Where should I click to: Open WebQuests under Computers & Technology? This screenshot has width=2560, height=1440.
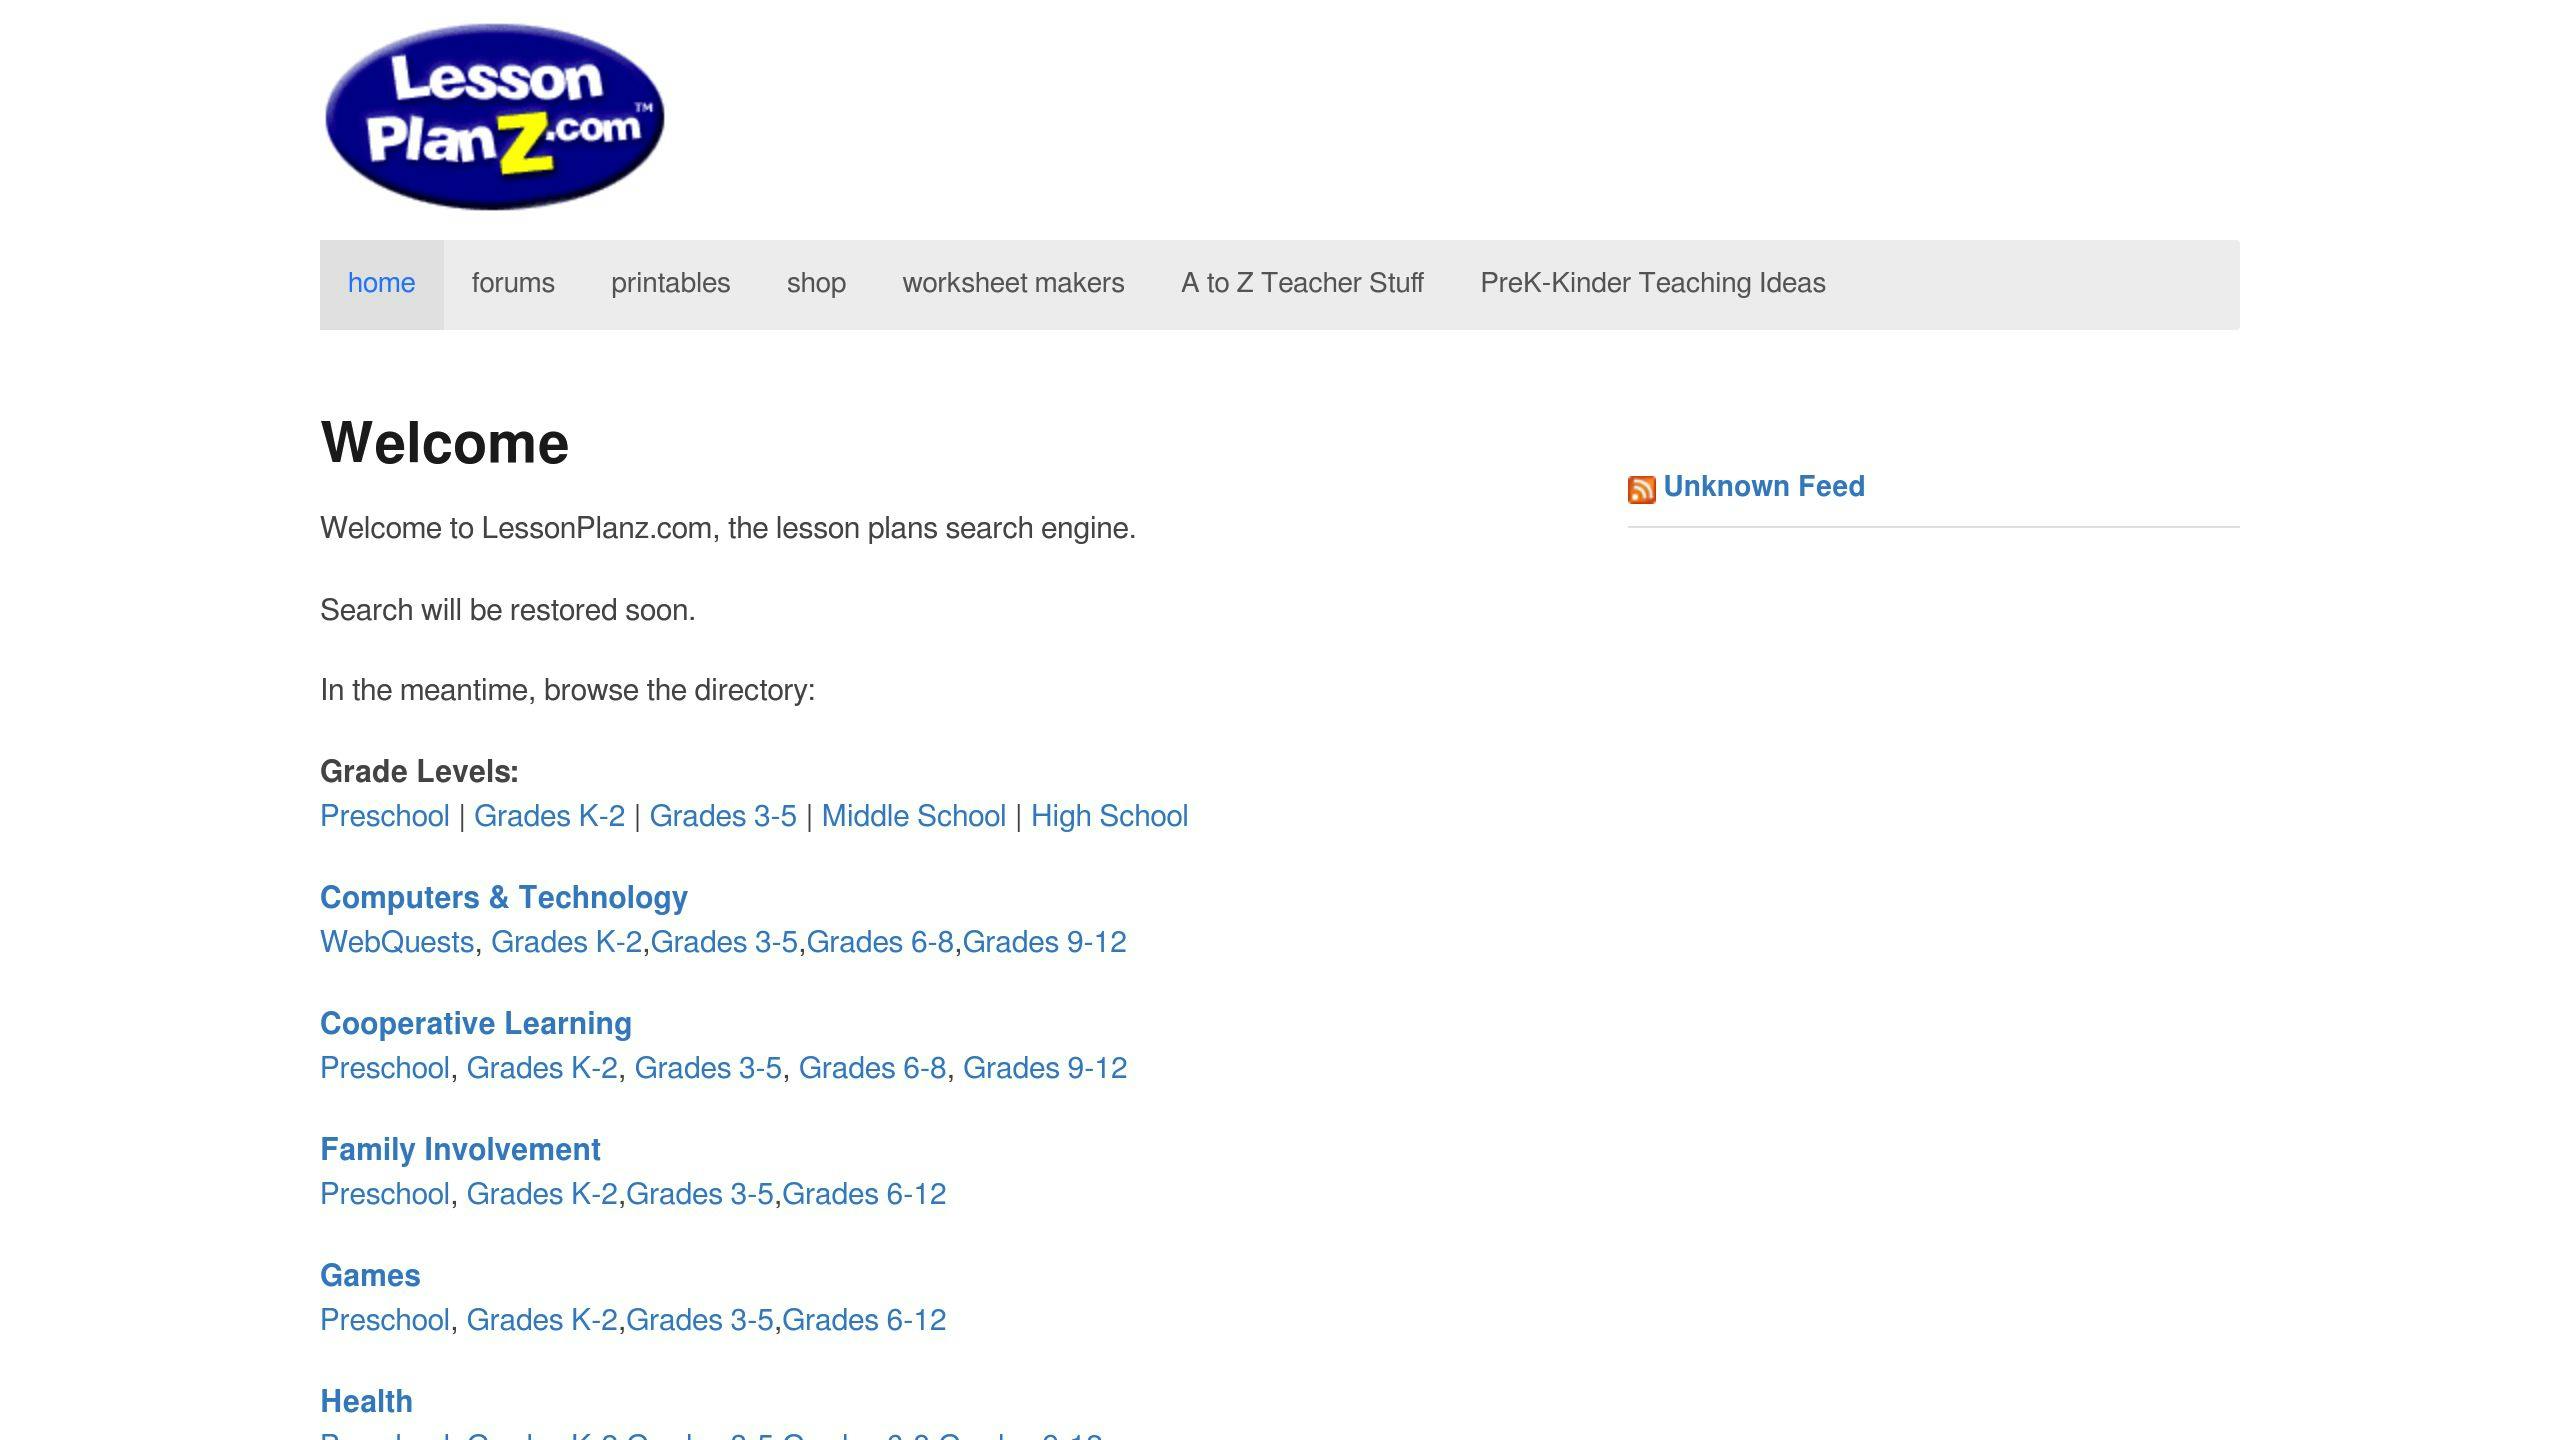(397, 942)
